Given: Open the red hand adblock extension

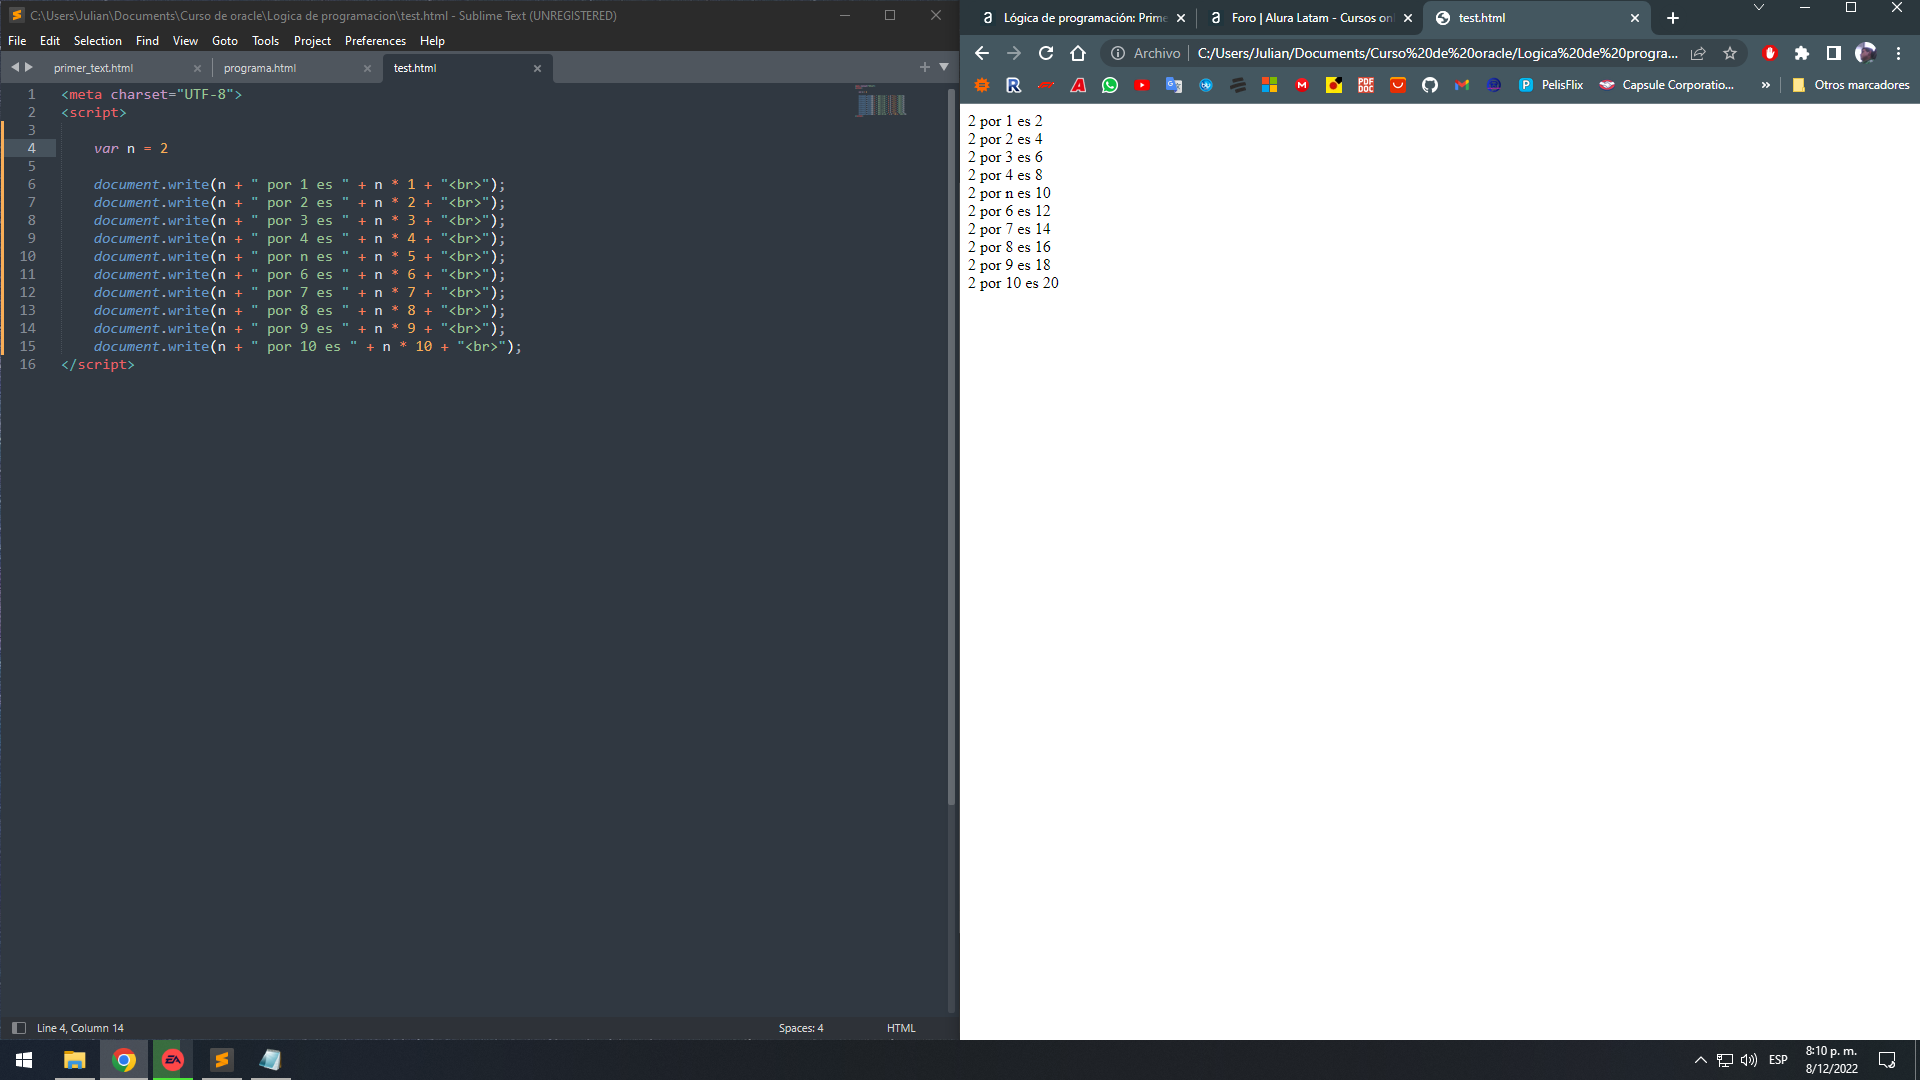Looking at the screenshot, I should click(x=1770, y=53).
